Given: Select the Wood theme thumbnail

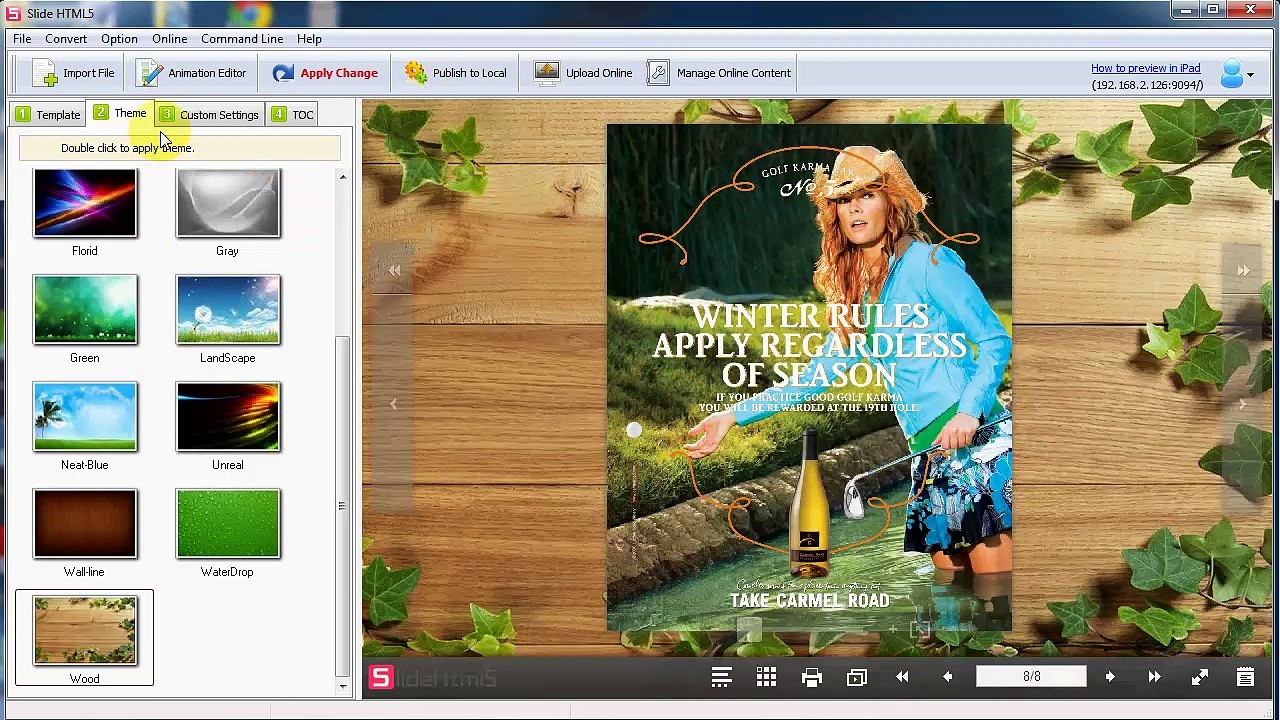Looking at the screenshot, I should pyautogui.click(x=85, y=631).
